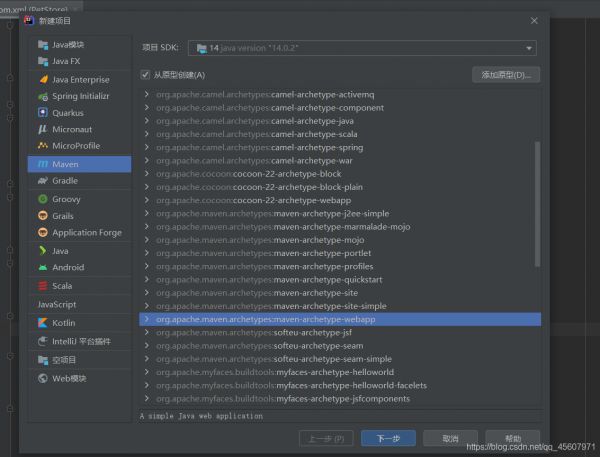The image size is (600, 457).
Task: Select maven-archetype-portlet row
Action: (x=340, y=253)
